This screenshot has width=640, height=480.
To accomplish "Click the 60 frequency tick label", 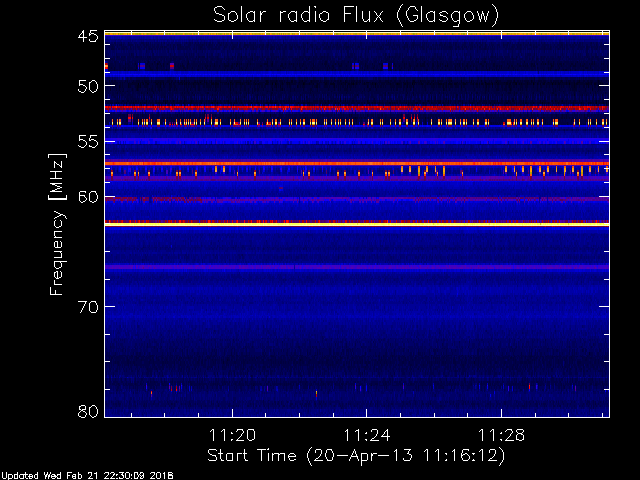I will pos(88,197).
